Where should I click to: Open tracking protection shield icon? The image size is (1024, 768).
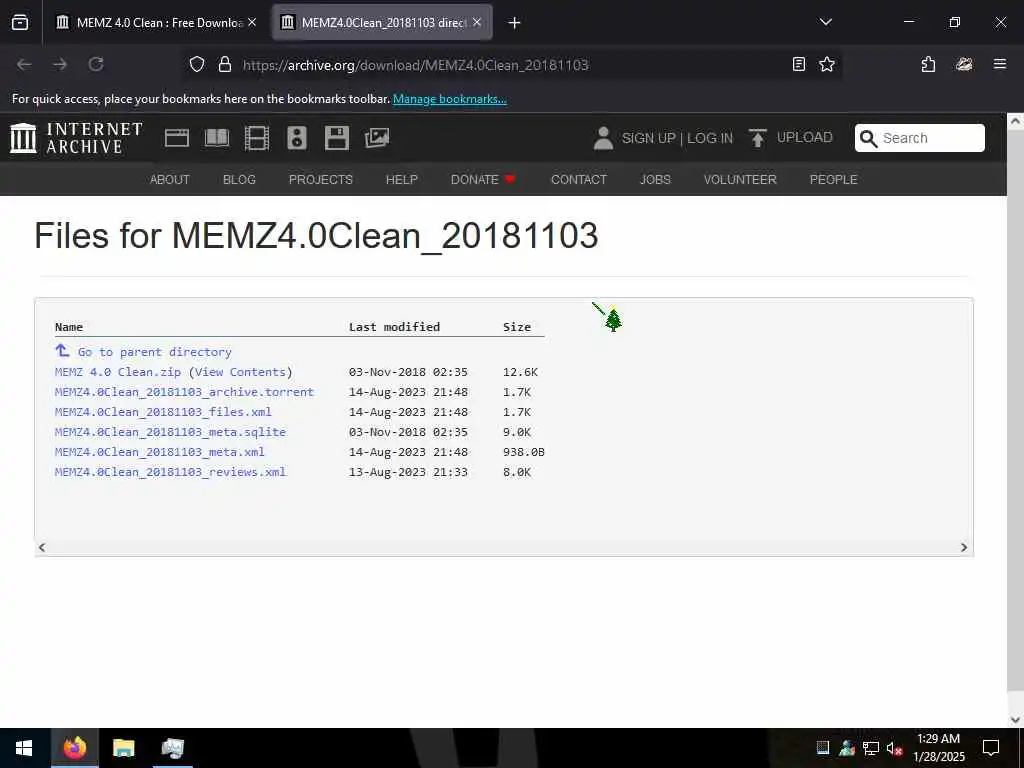(197, 64)
